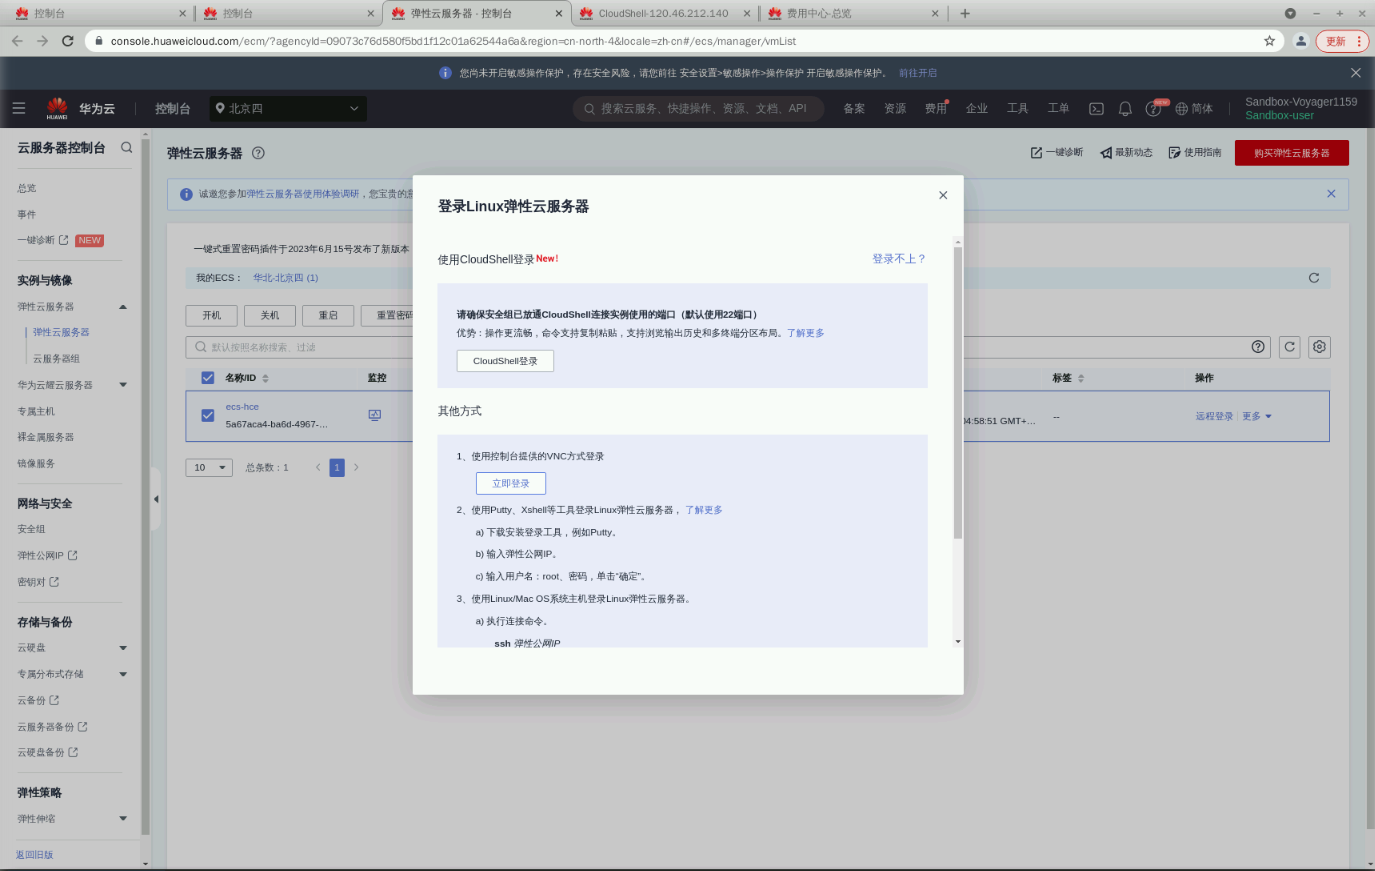The width and height of the screenshot is (1375, 871).
Task: Open the browser profile icon
Action: 1301,41
